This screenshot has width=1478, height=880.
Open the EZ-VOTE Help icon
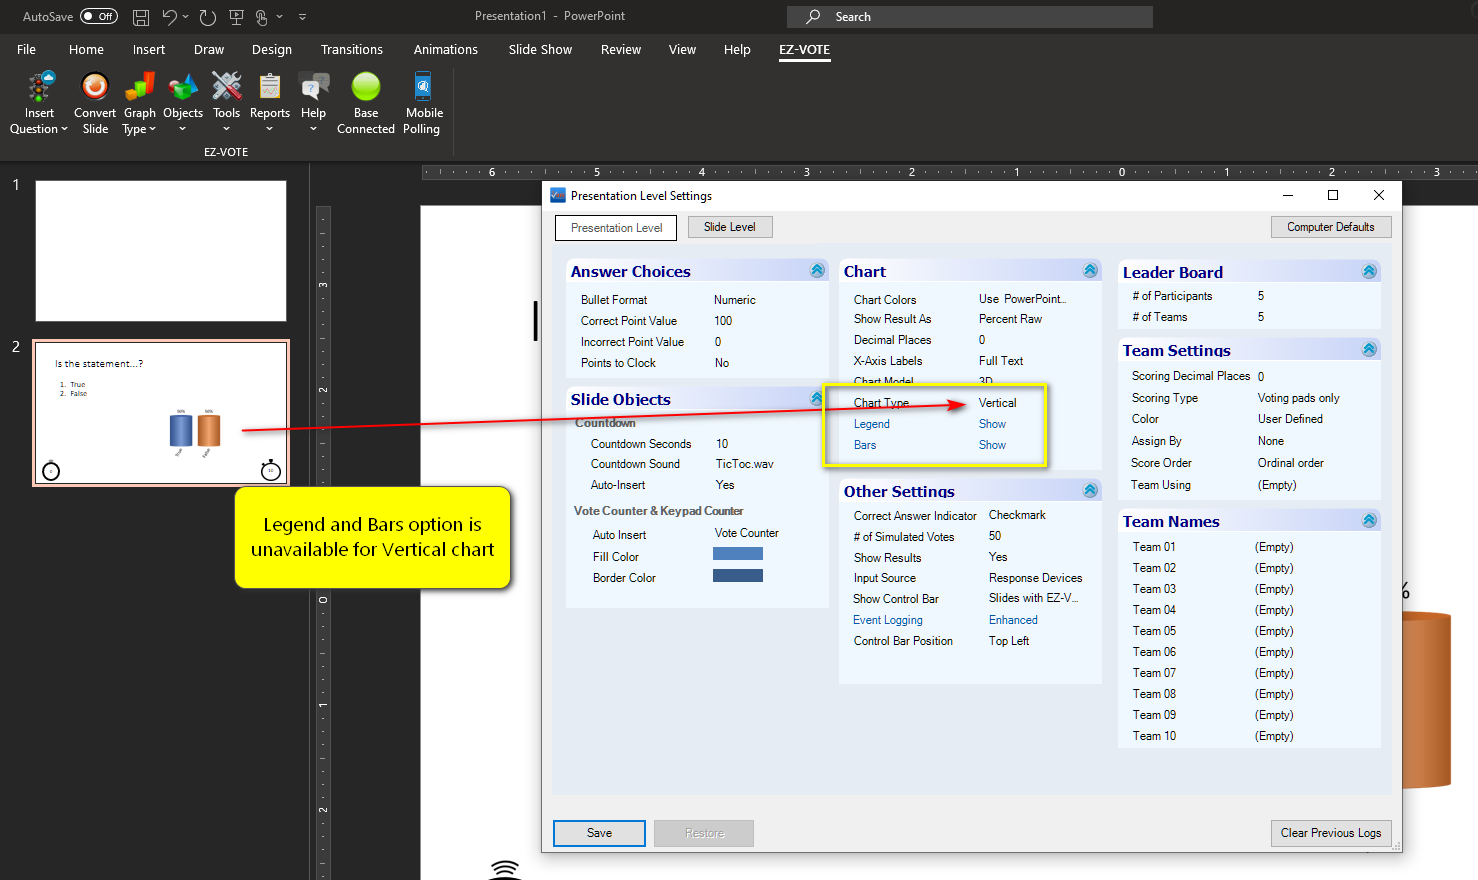(314, 88)
